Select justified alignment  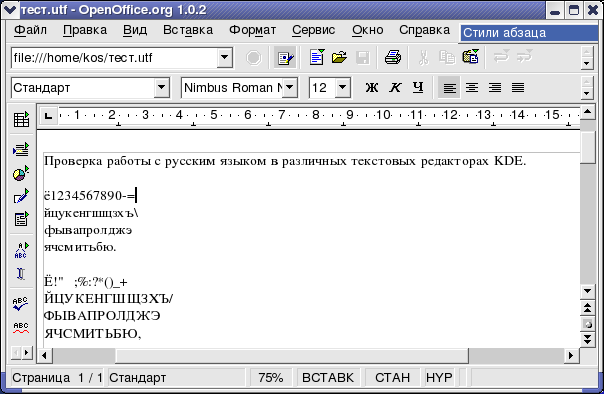point(518,88)
